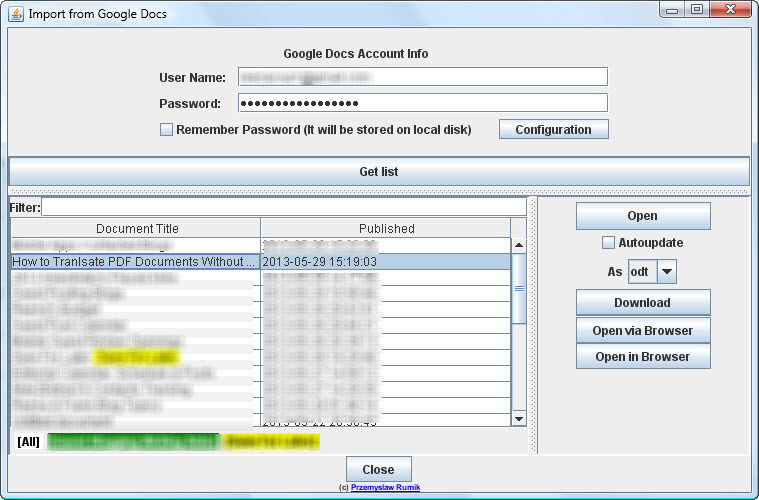Click the Open button
Image resolution: width=759 pixels, height=500 pixels.
tap(643, 216)
